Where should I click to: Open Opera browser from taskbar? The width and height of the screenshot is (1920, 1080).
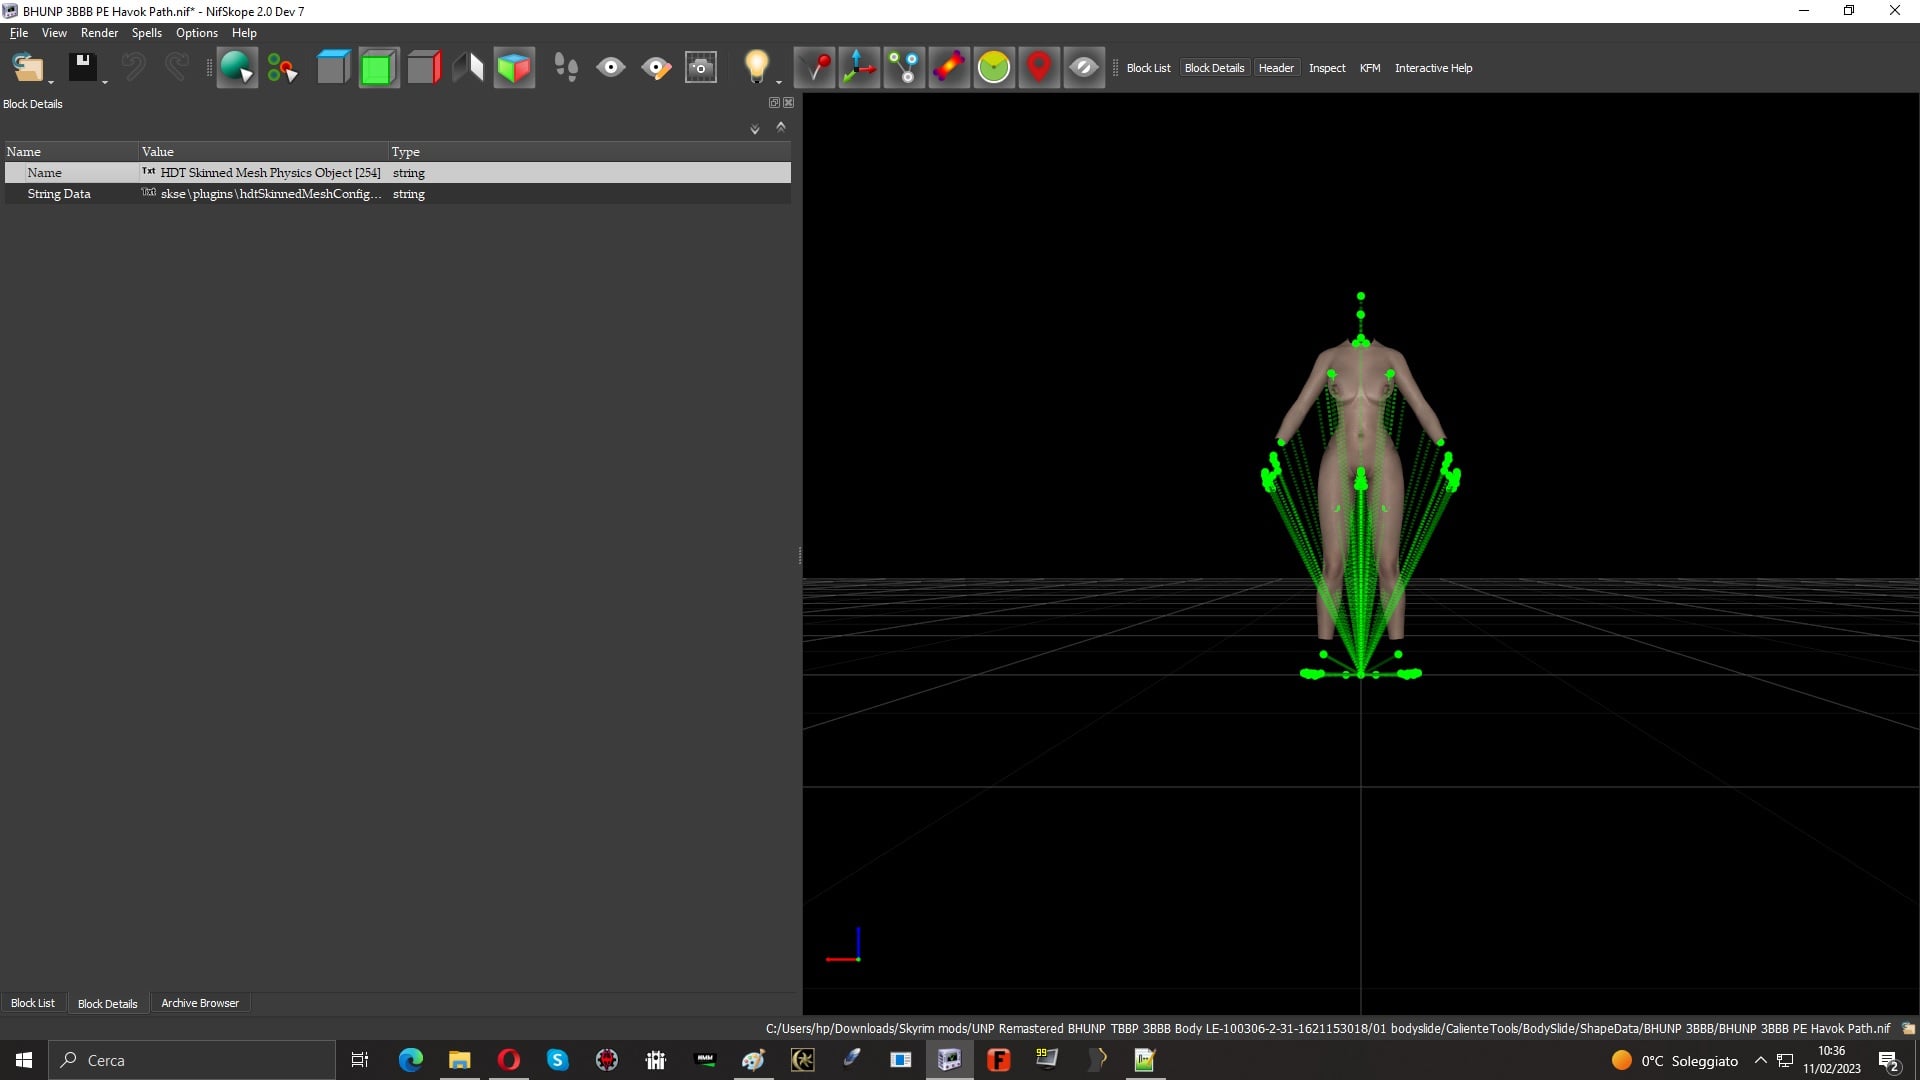[x=508, y=1060]
